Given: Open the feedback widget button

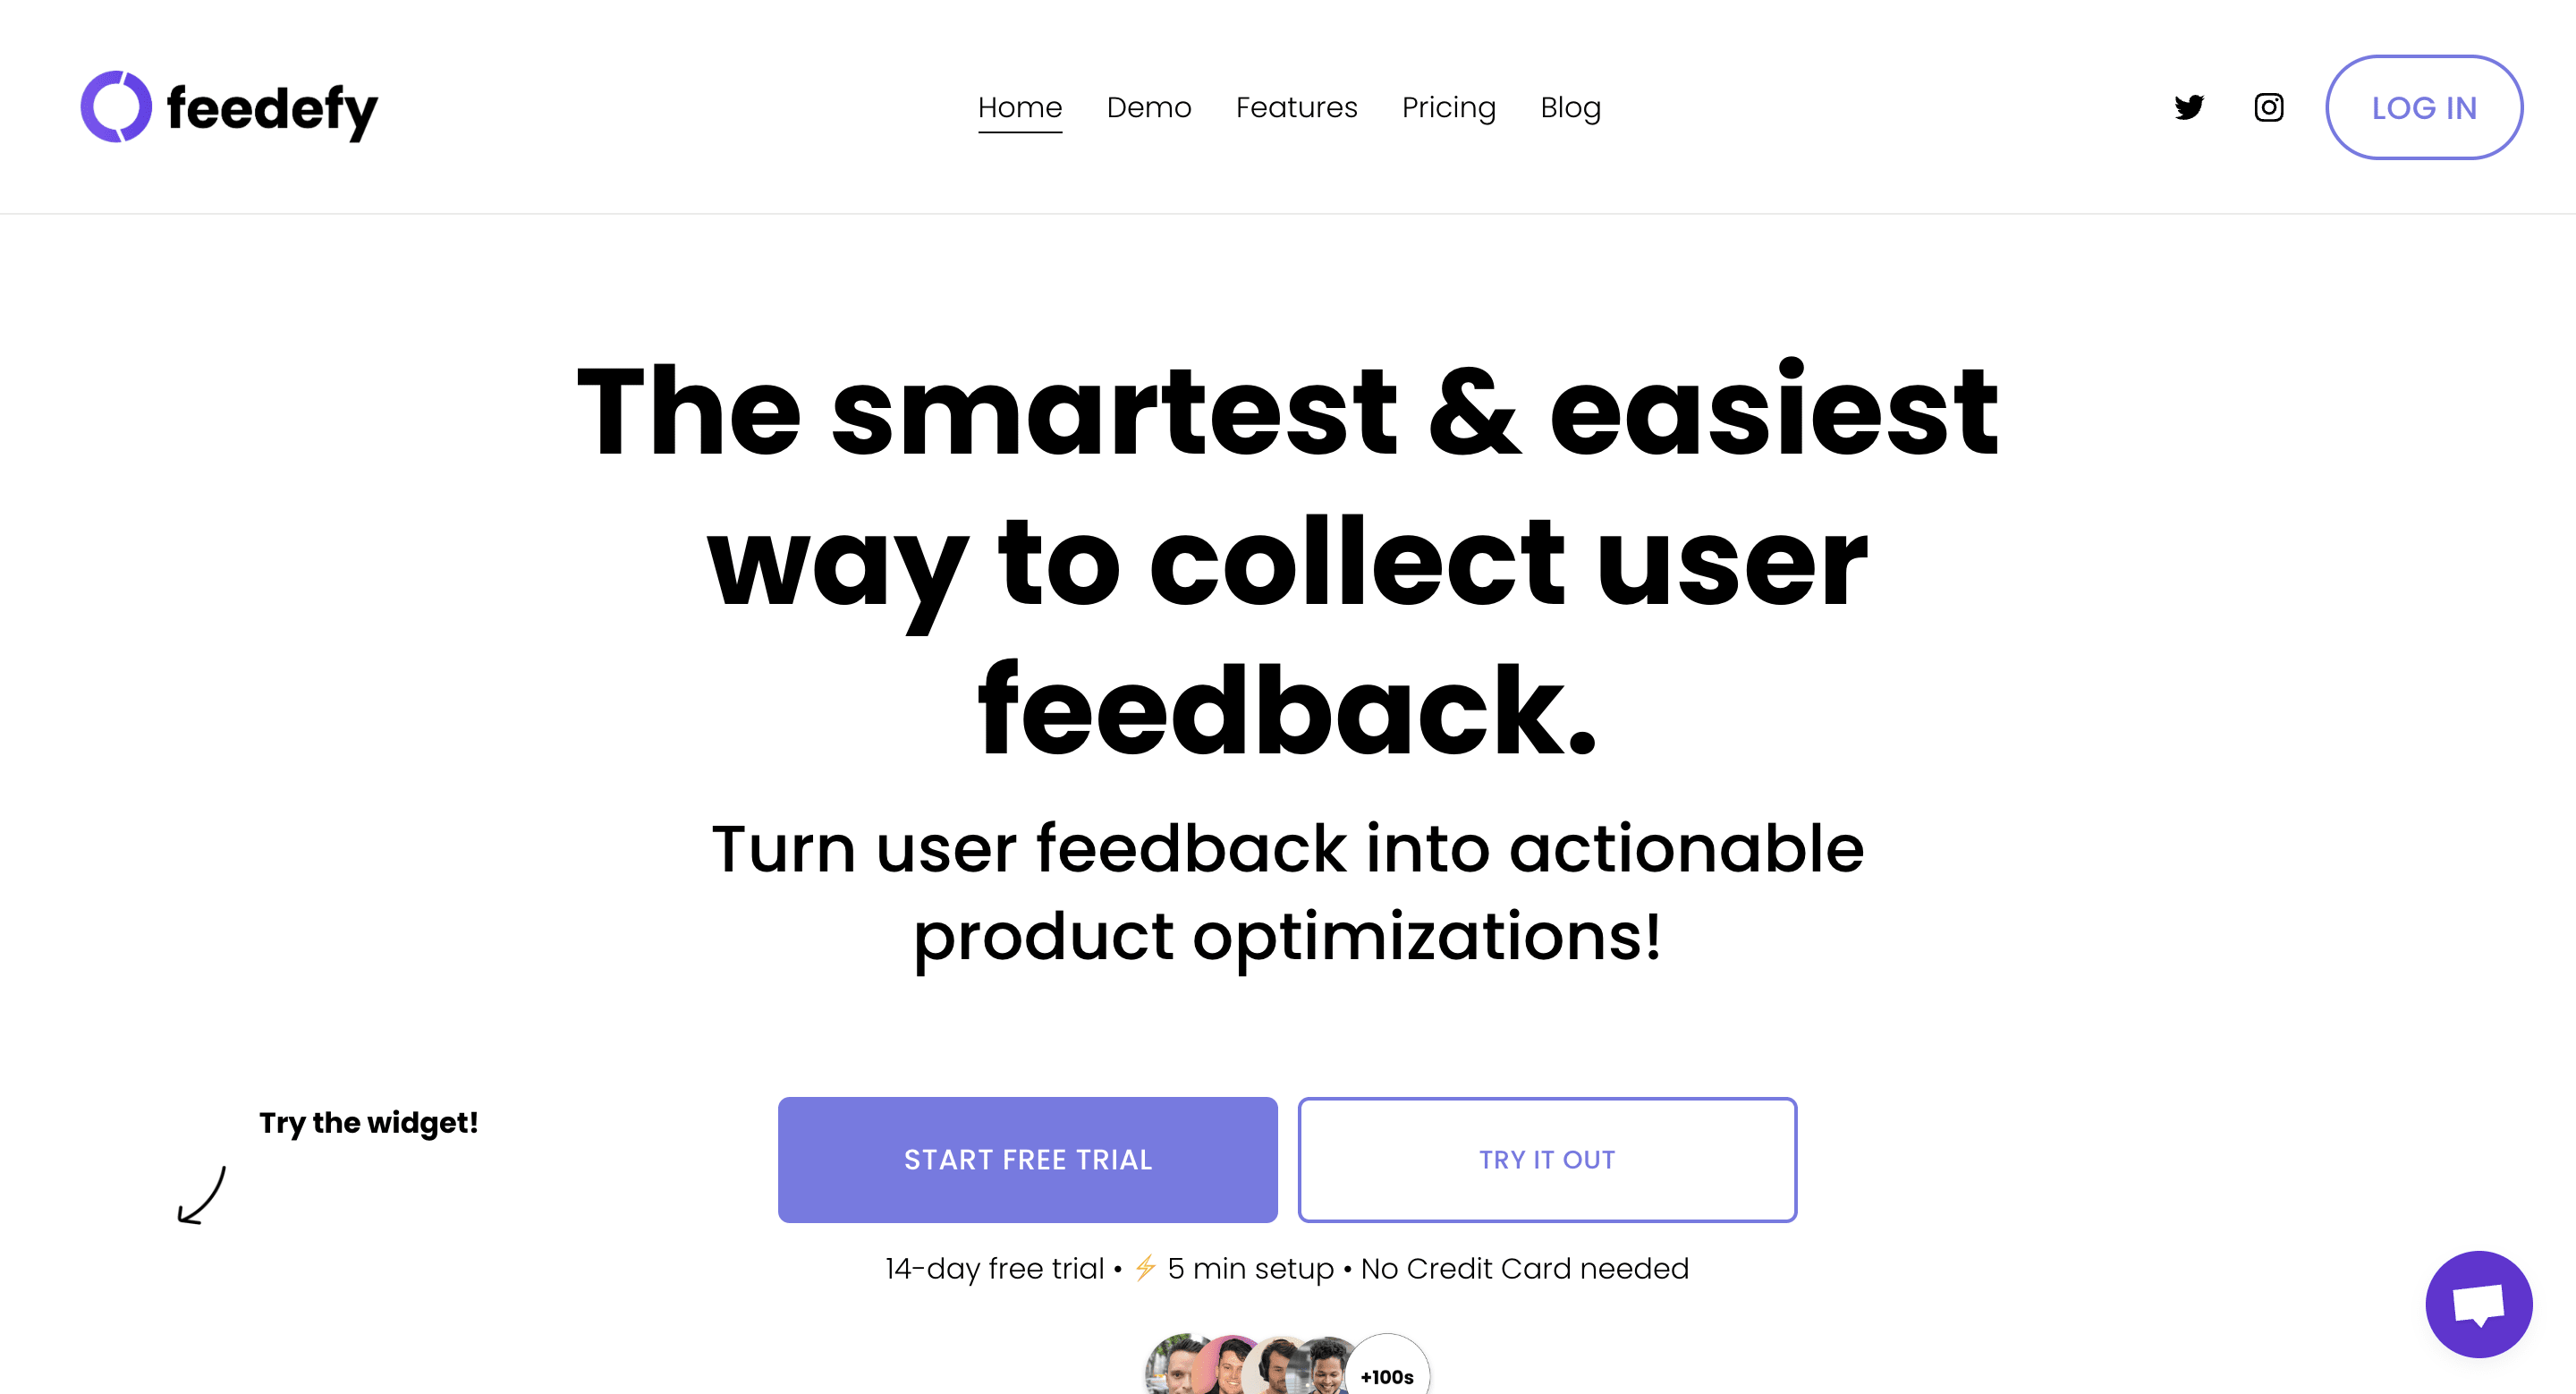Looking at the screenshot, I should [2479, 1301].
